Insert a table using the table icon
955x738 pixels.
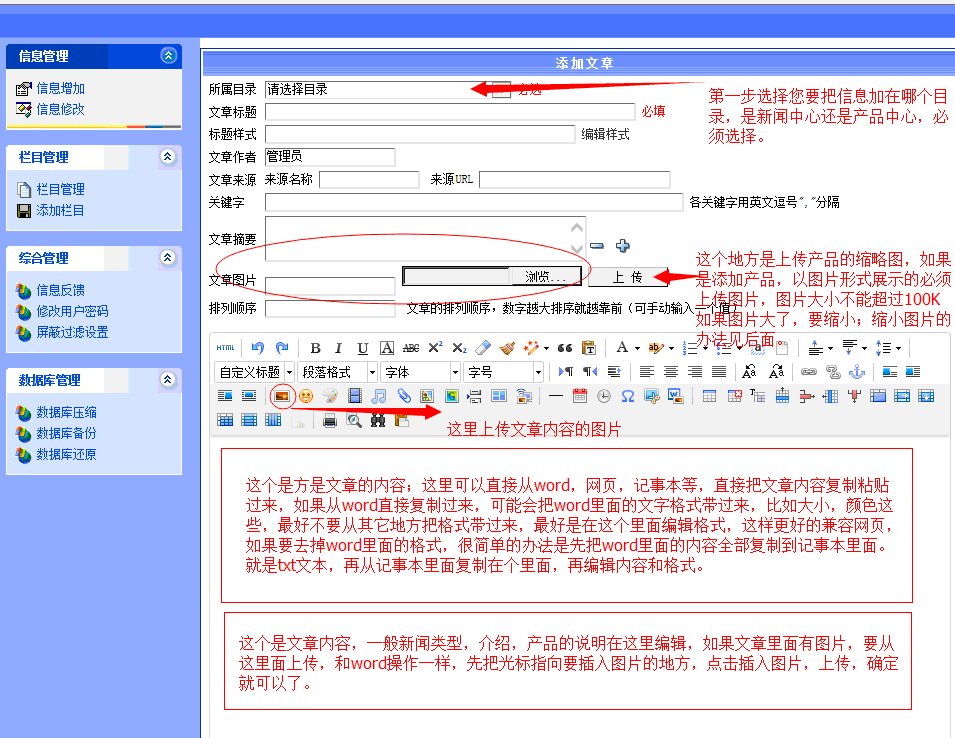pos(709,396)
